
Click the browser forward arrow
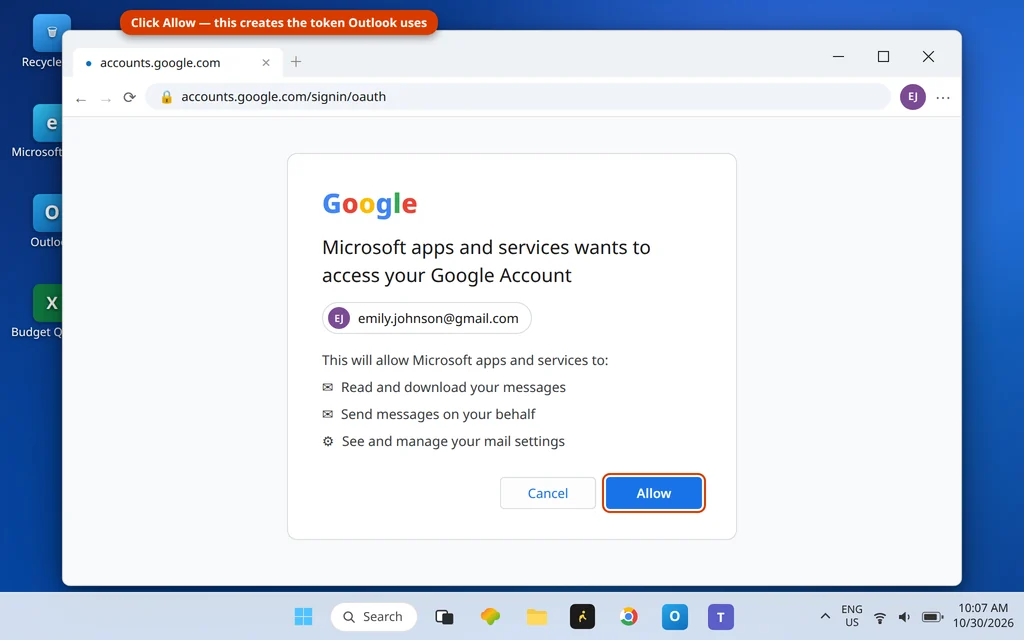106,99
